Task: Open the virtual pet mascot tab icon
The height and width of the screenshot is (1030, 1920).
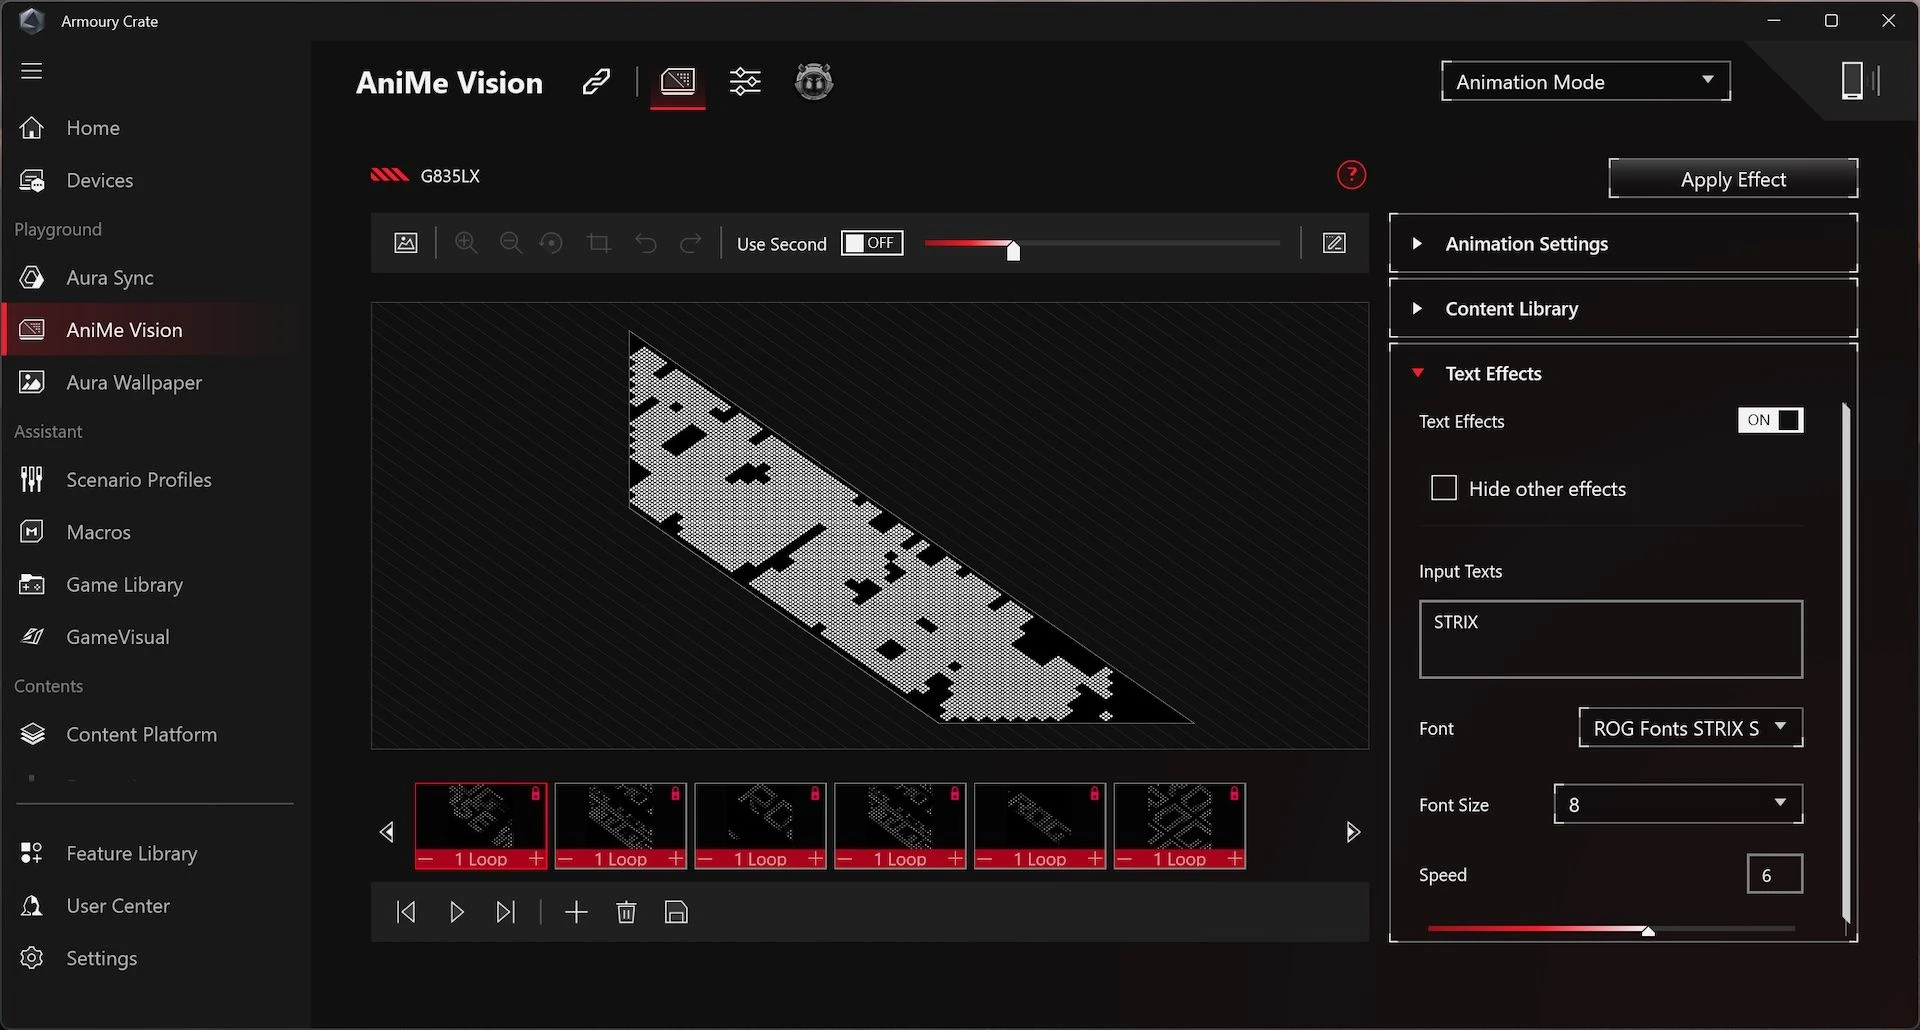Action: 814,81
